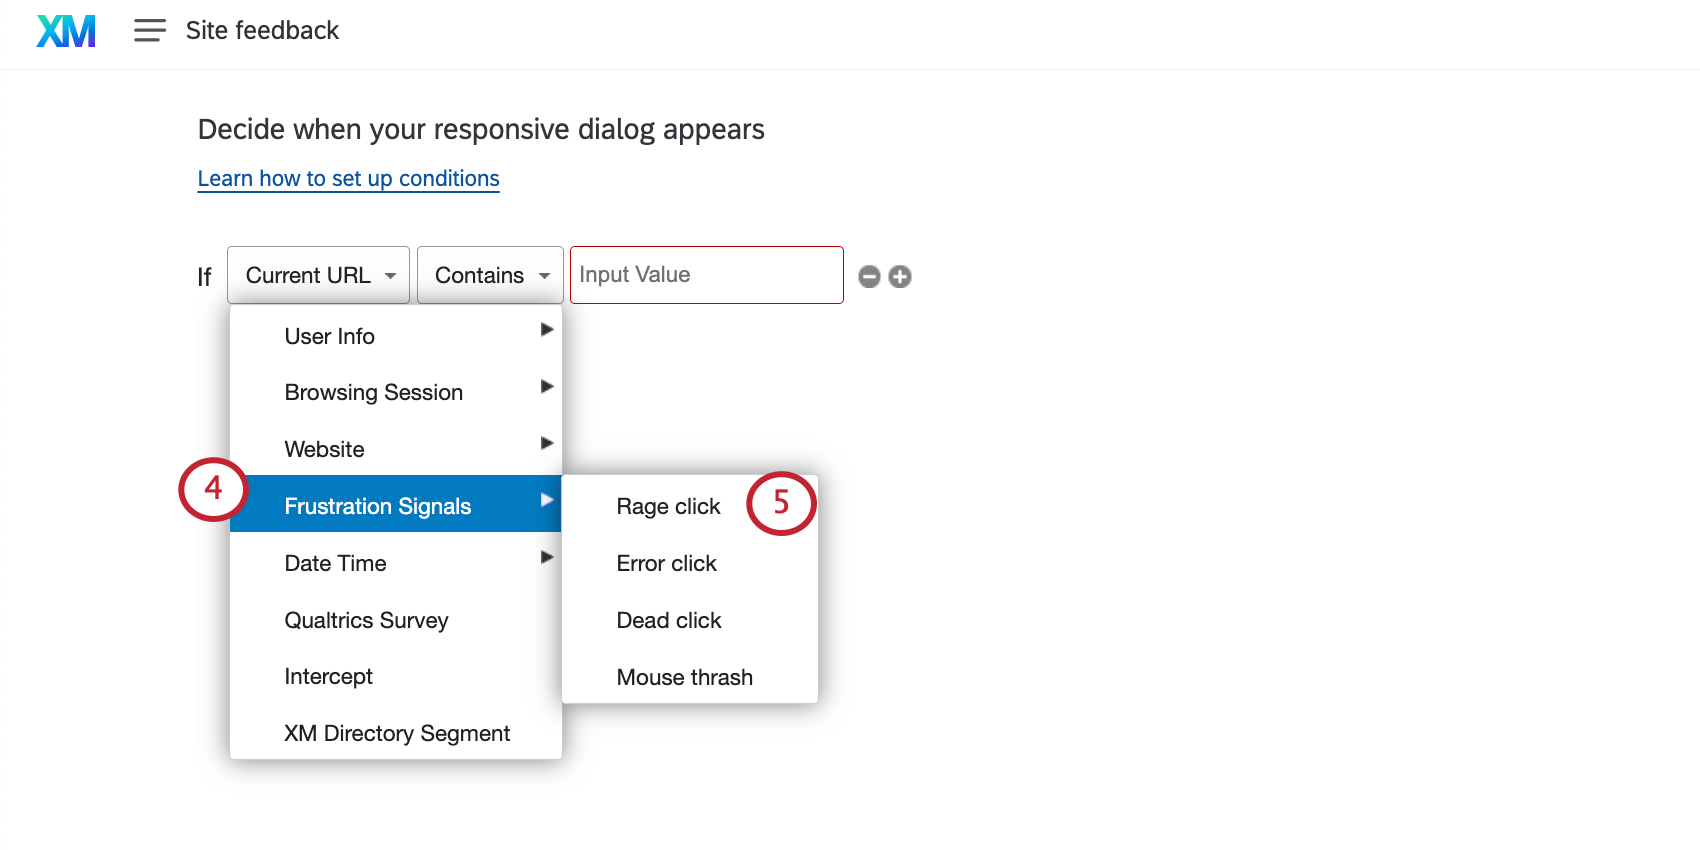1700x850 pixels.
Task: Select XM Directory Segment item
Action: coord(395,733)
